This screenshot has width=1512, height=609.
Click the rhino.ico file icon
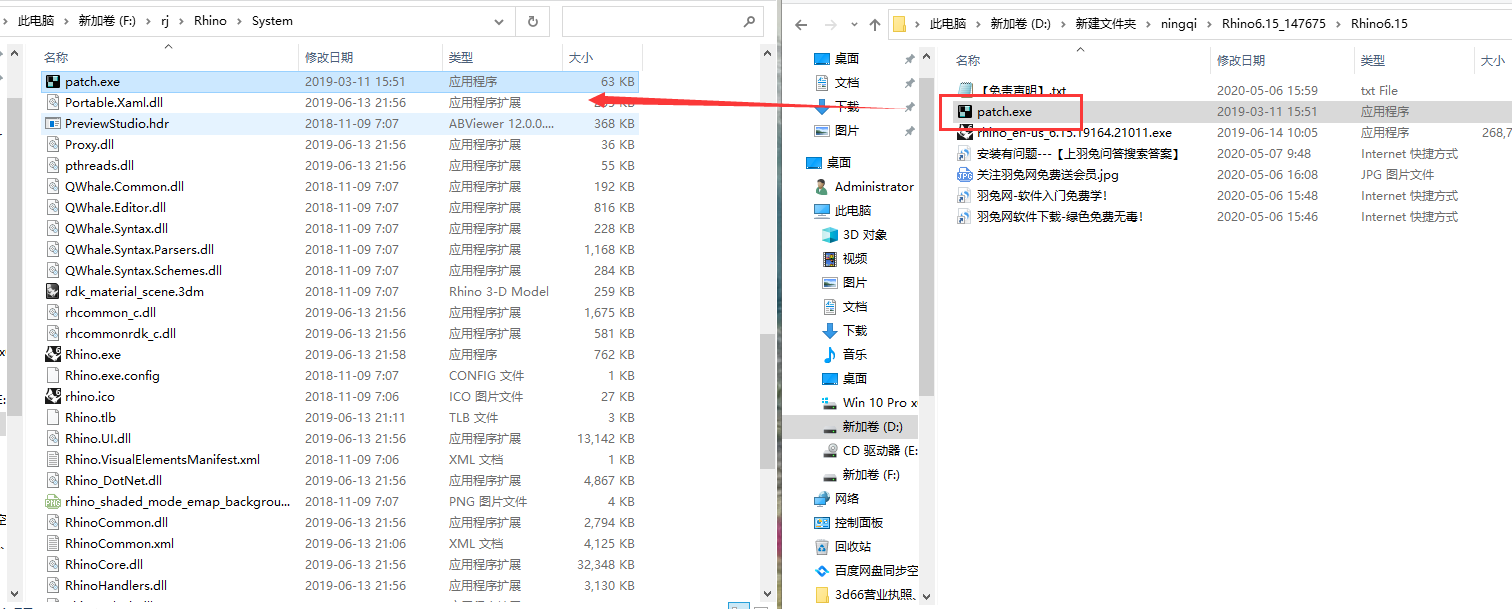click(54, 396)
